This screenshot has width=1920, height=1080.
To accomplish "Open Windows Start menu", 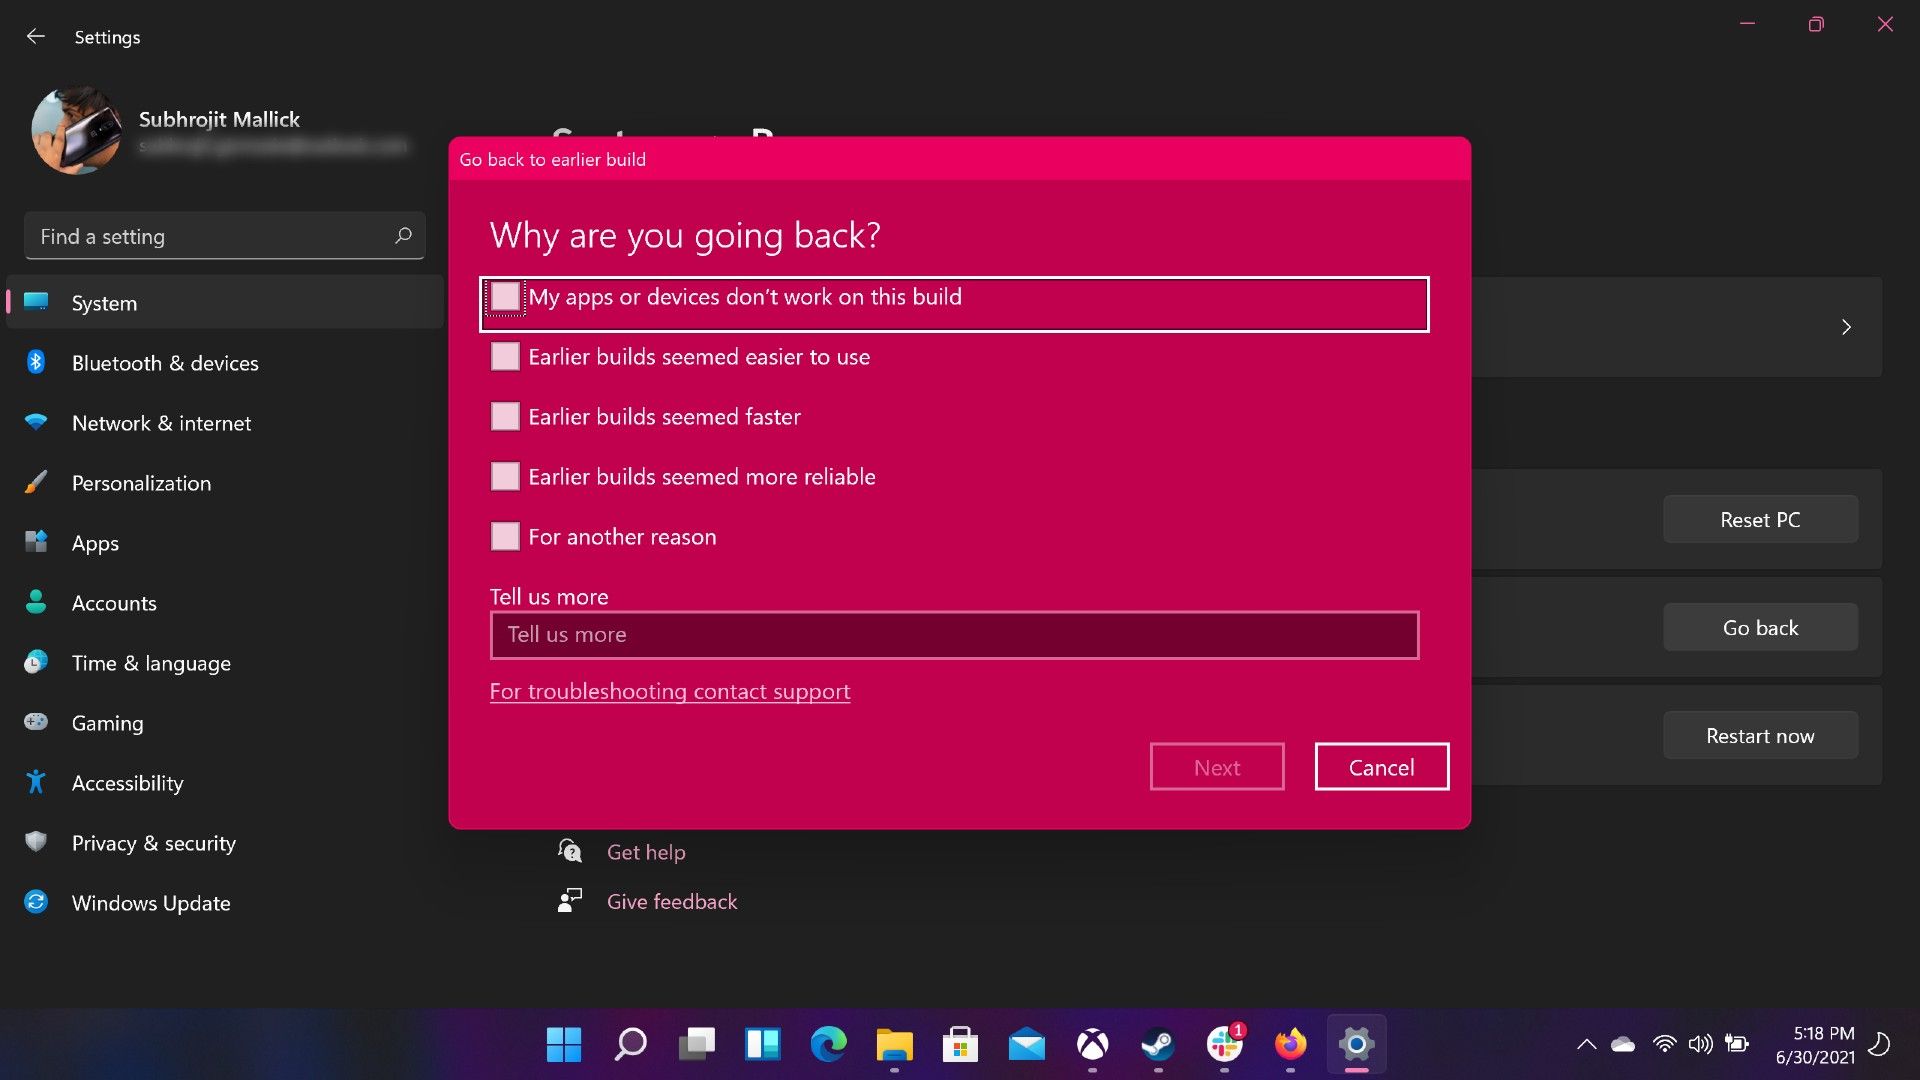I will [563, 1044].
